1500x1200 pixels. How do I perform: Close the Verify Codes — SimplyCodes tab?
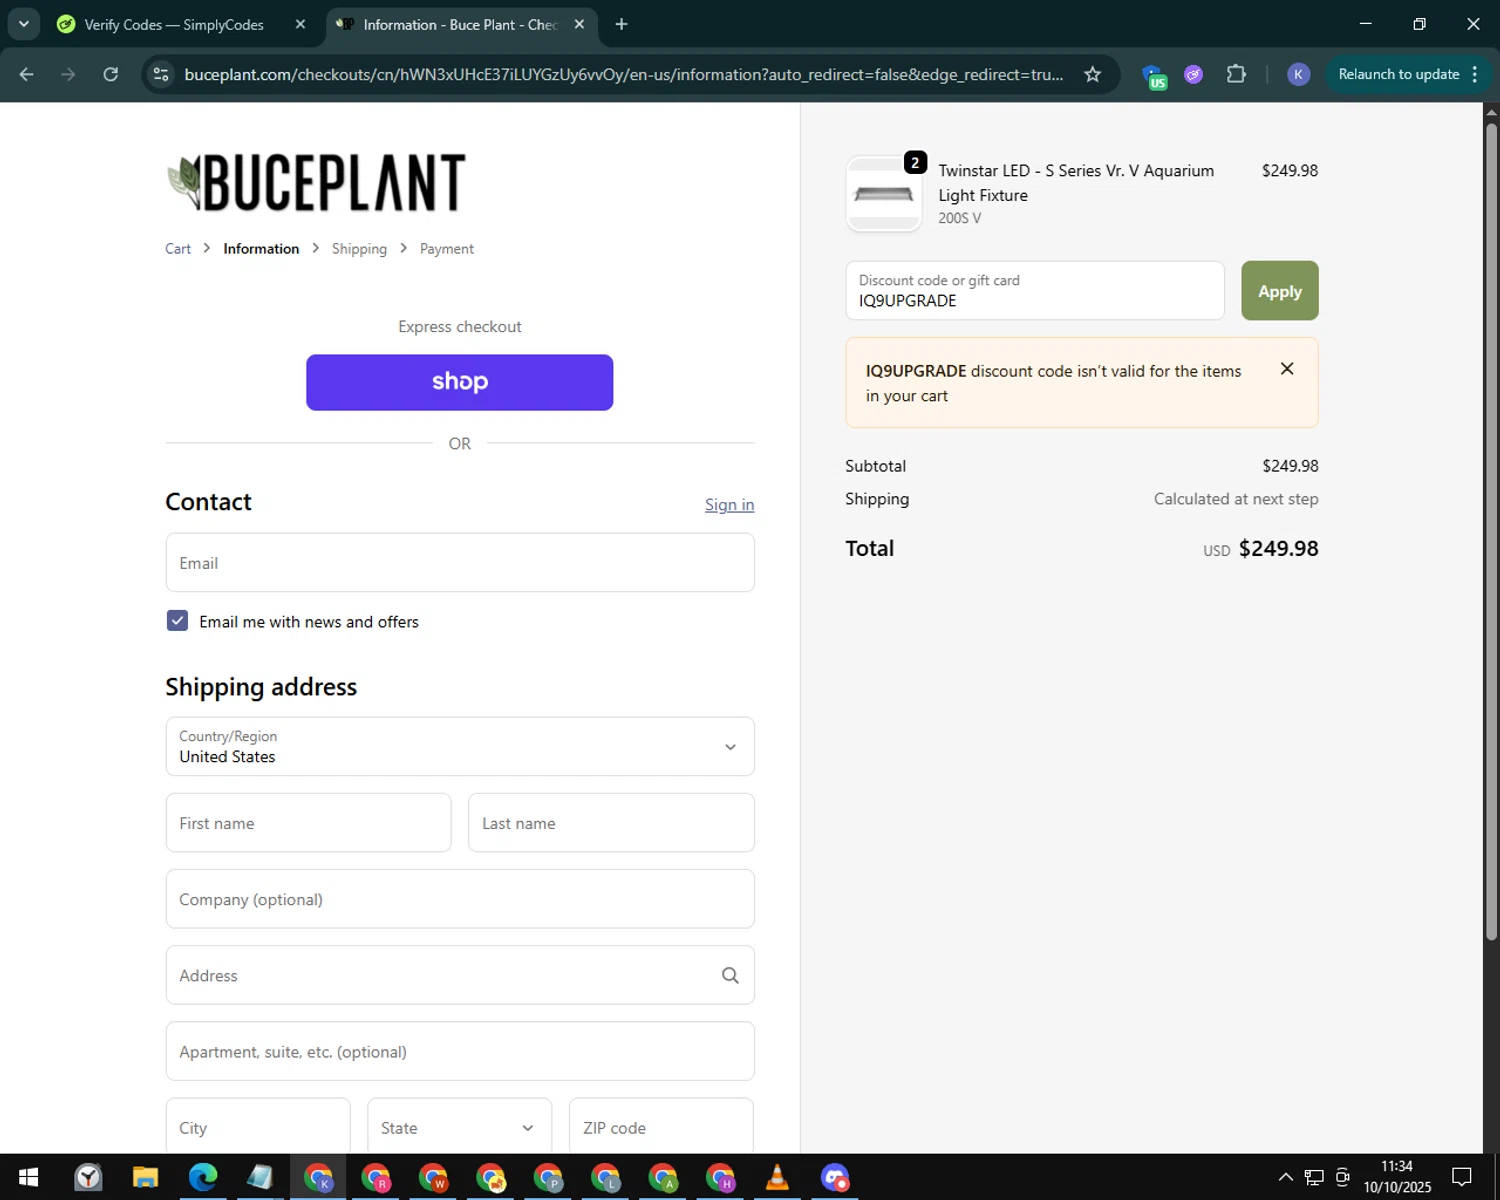click(x=300, y=24)
